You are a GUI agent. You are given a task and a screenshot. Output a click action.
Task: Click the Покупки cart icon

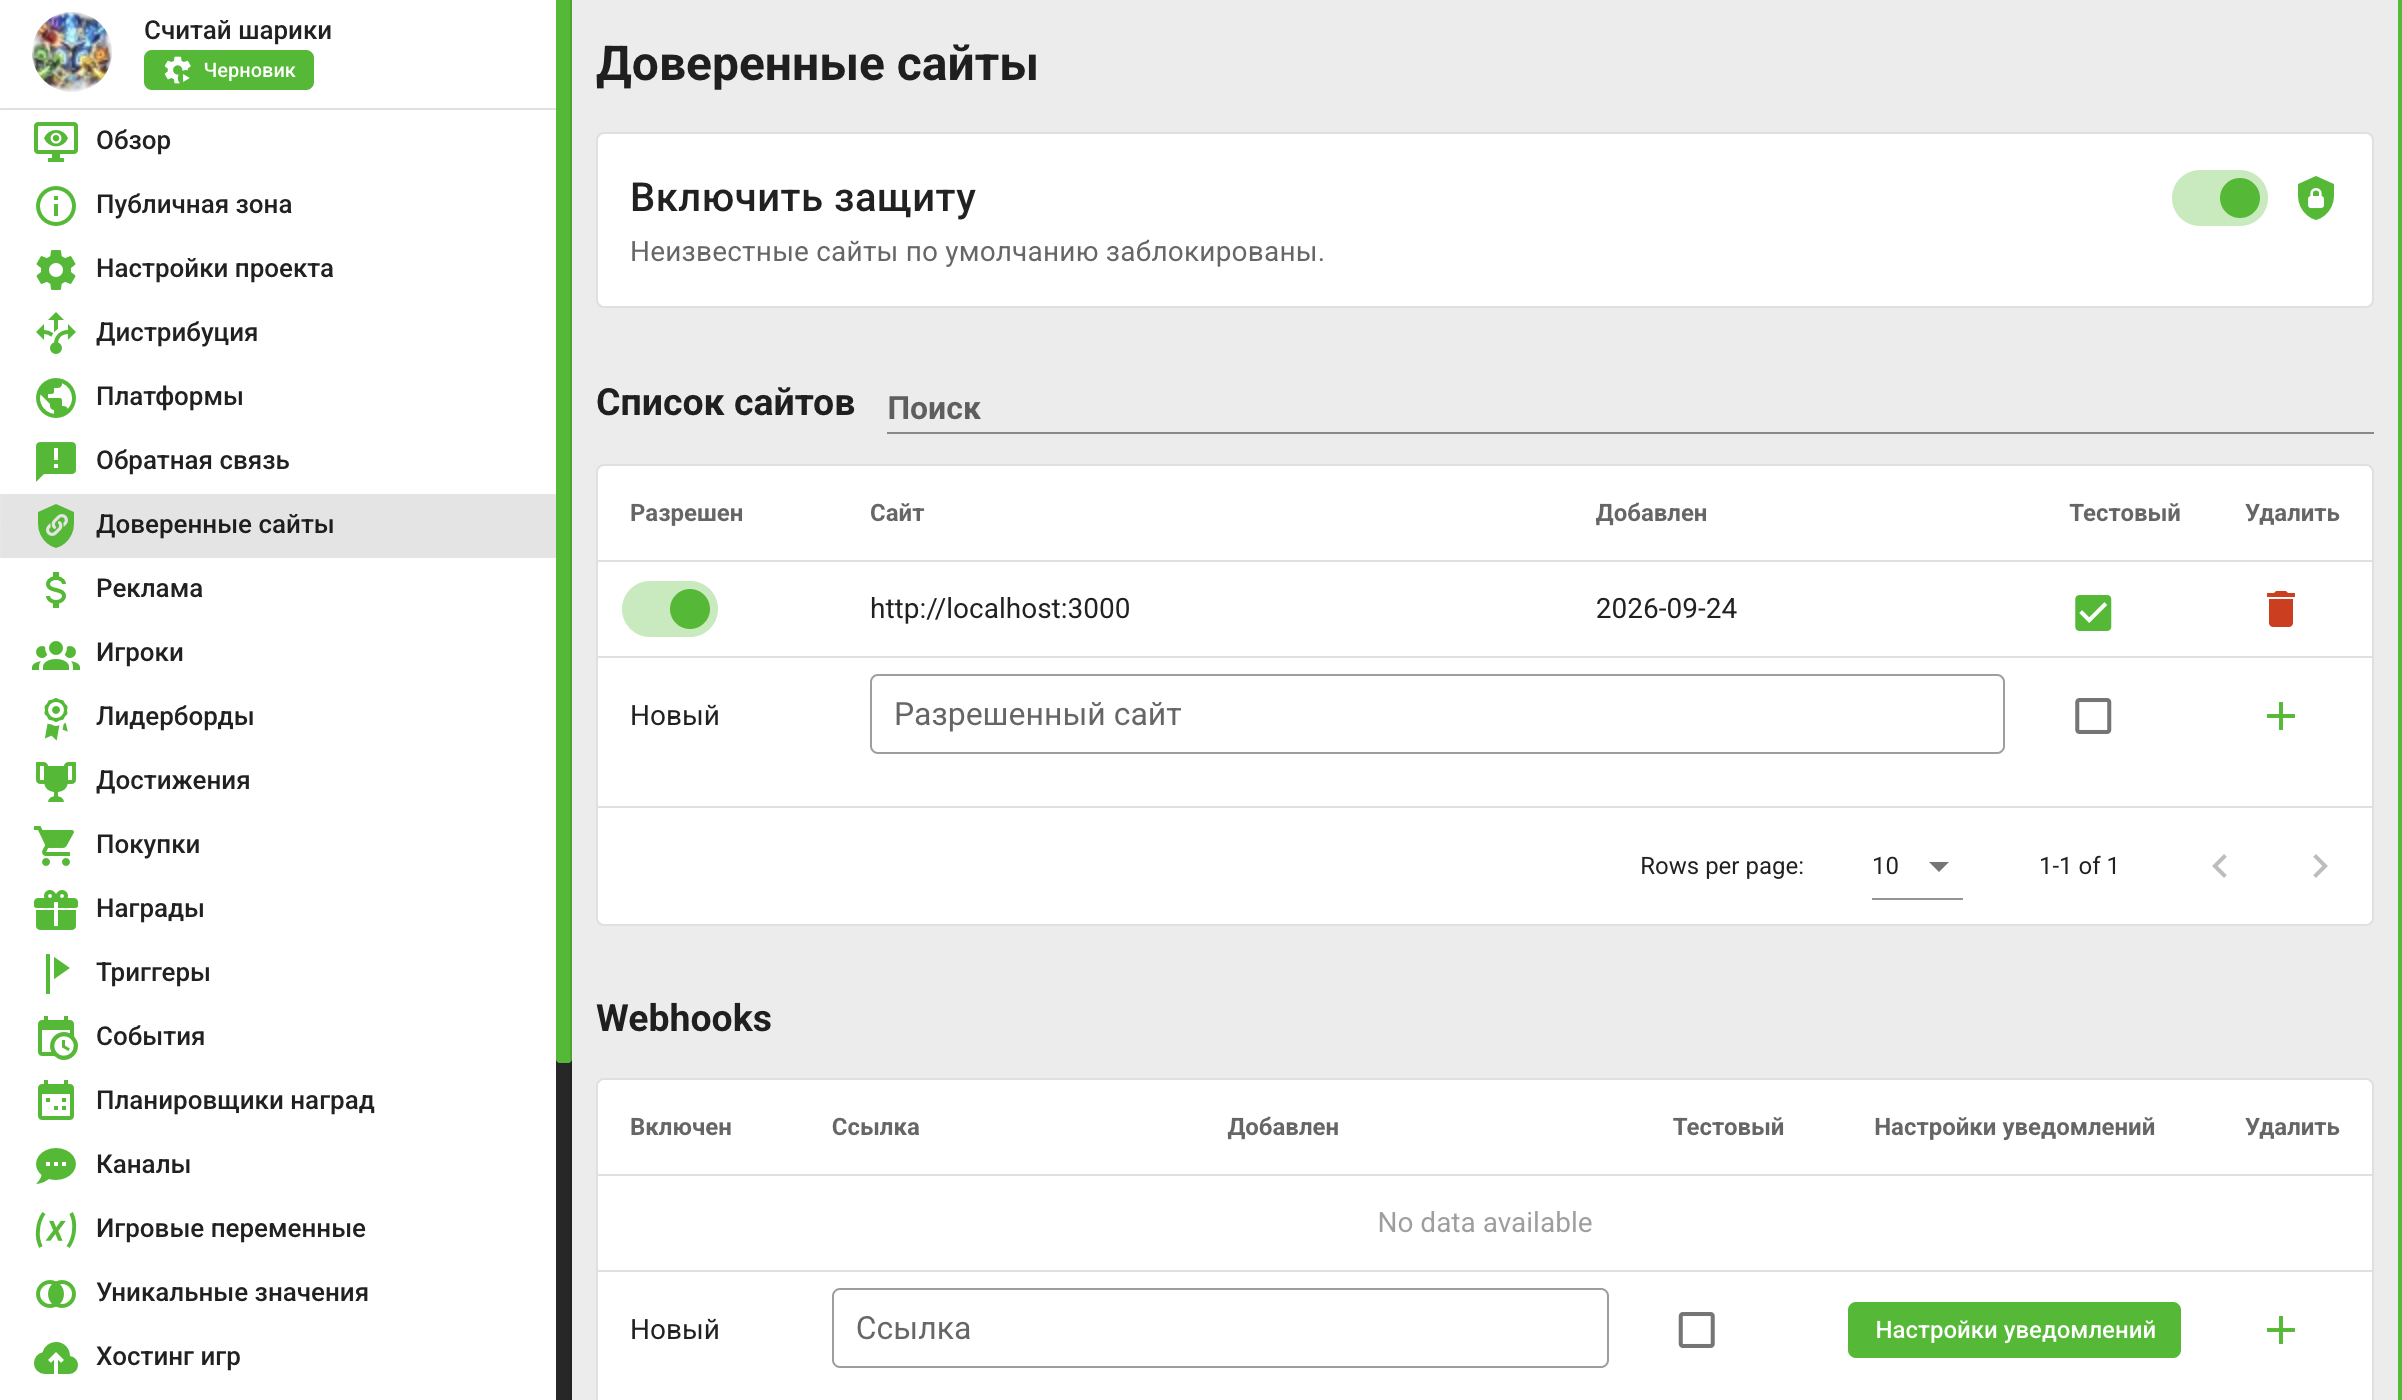[x=56, y=845]
